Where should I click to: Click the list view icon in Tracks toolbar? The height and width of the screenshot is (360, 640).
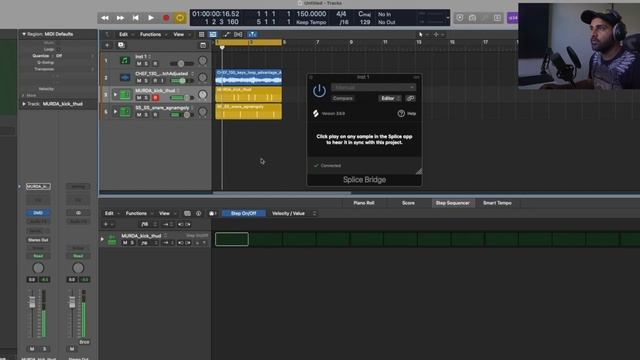coord(201,35)
